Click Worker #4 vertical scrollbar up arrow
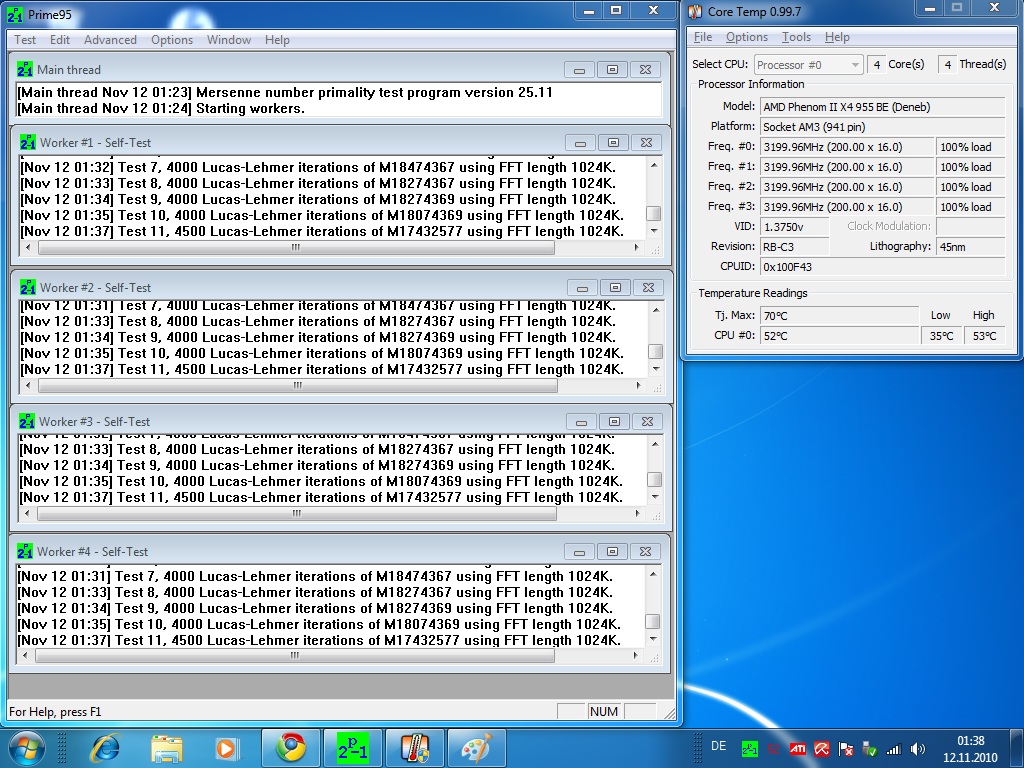The image size is (1024, 768). 653,574
